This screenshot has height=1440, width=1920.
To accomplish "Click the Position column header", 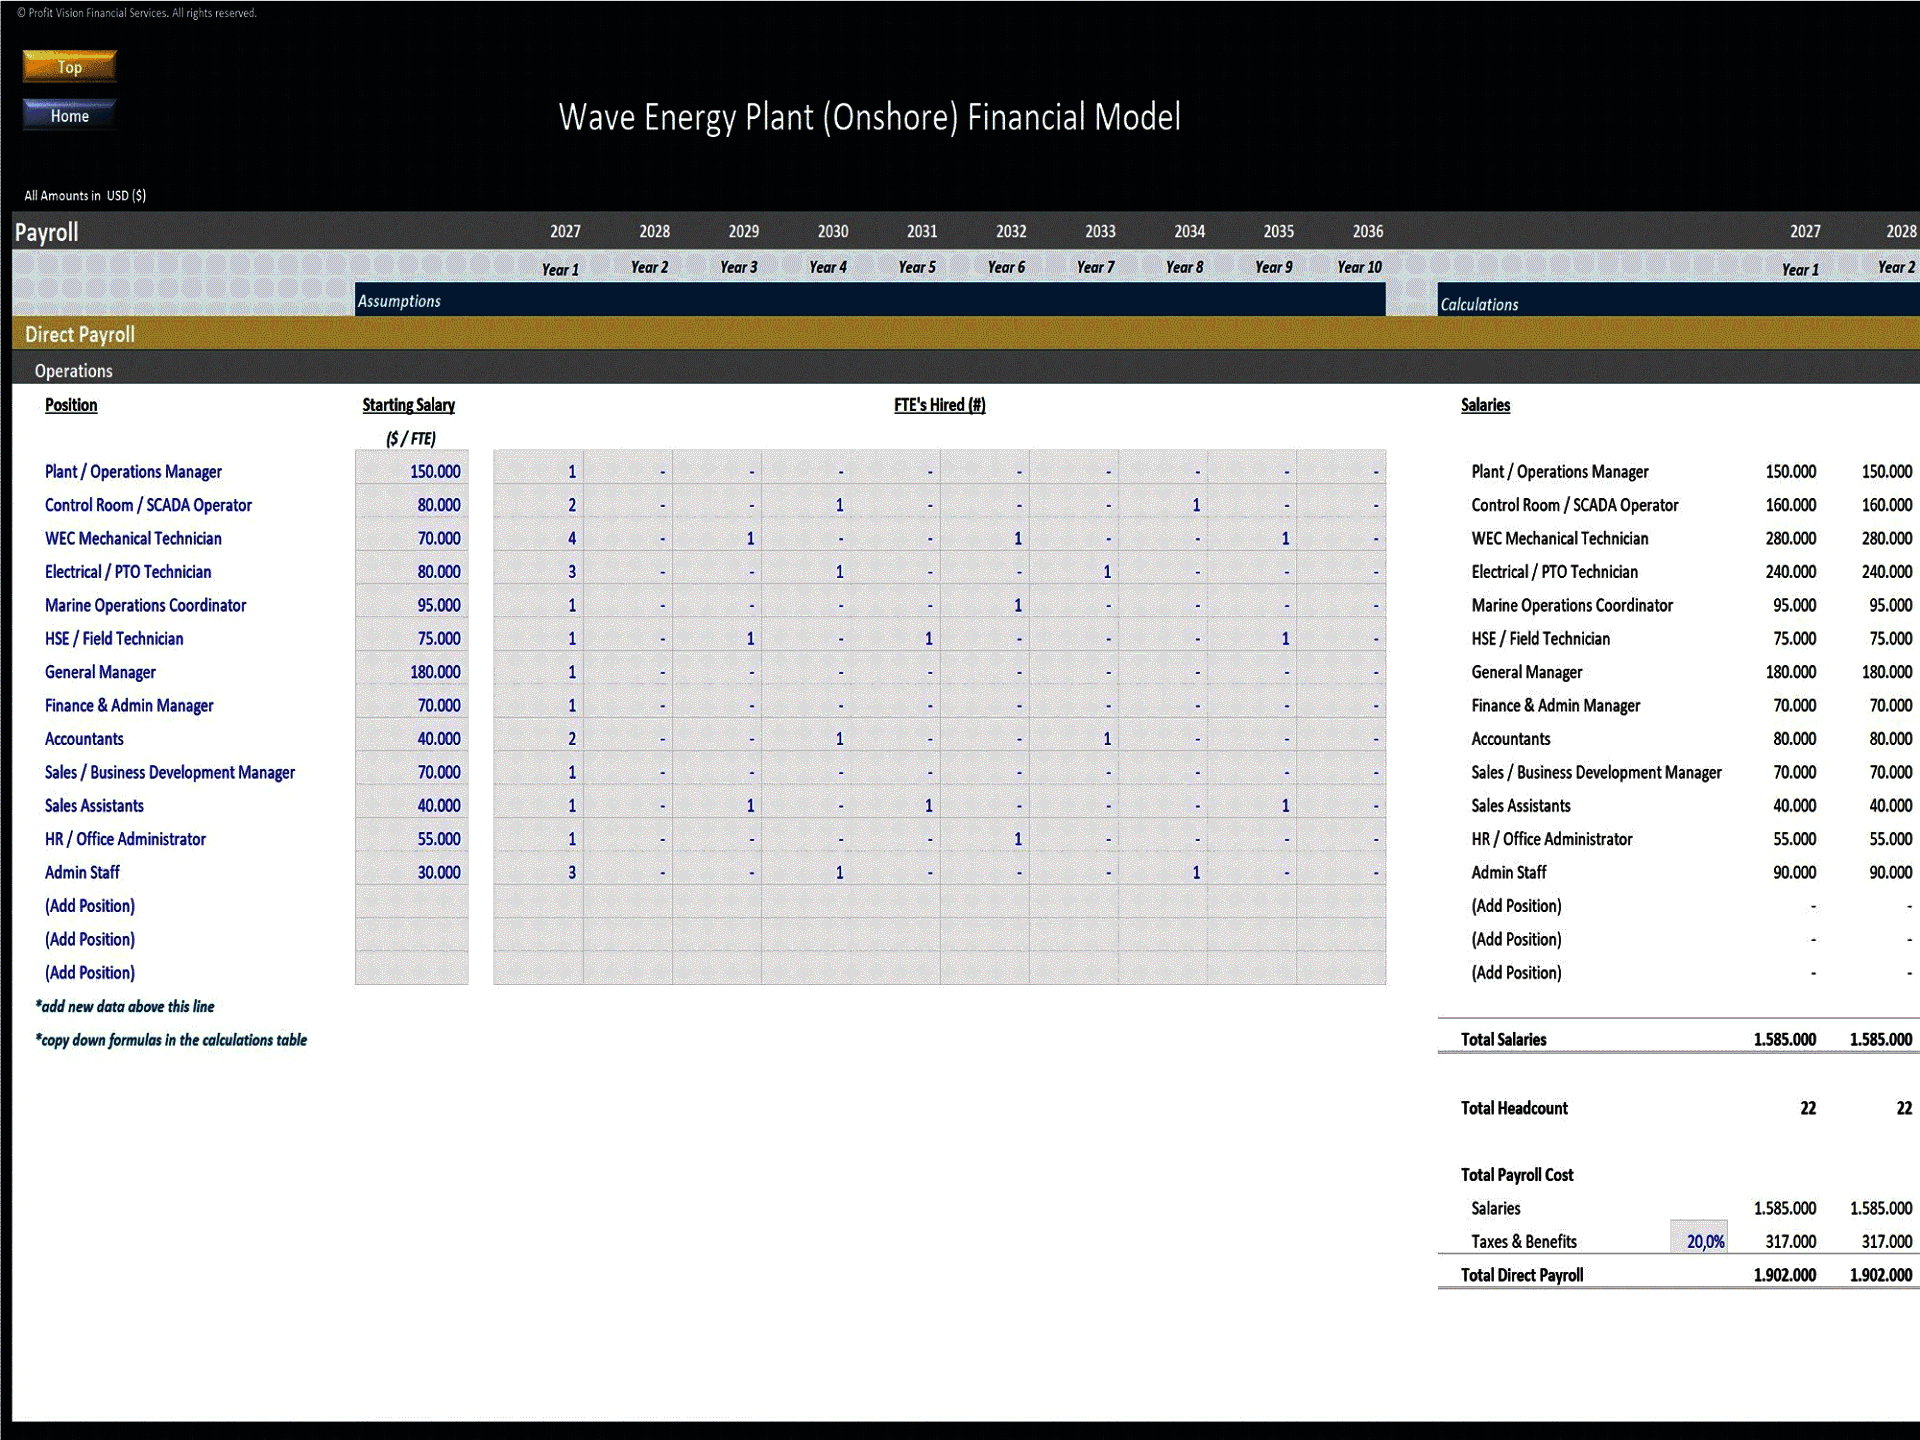I will [71, 405].
